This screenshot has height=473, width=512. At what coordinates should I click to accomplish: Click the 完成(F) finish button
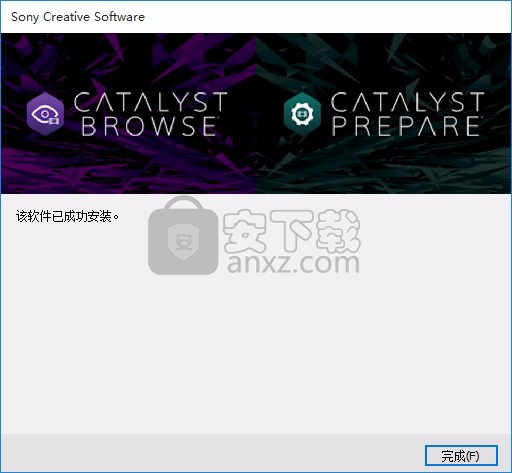click(x=461, y=456)
